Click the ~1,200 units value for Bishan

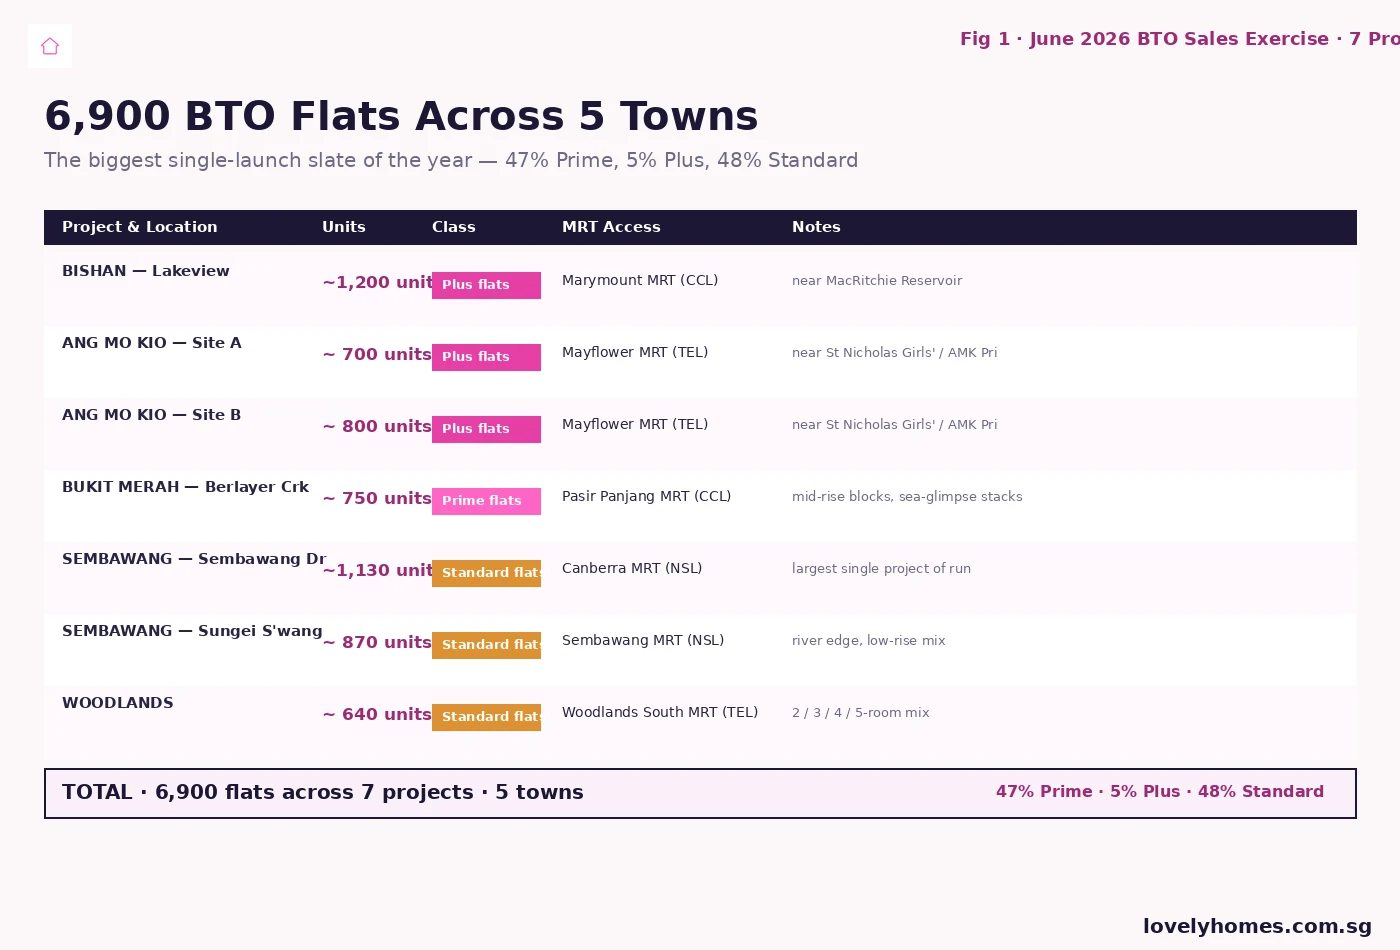pyautogui.click(x=377, y=283)
